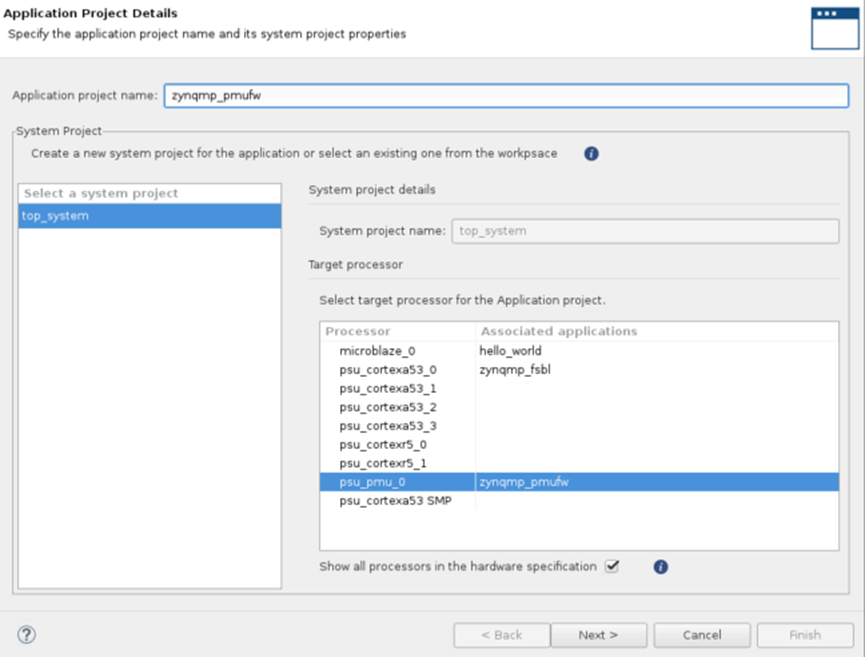Toggle Show all processors checkbox

[612, 567]
